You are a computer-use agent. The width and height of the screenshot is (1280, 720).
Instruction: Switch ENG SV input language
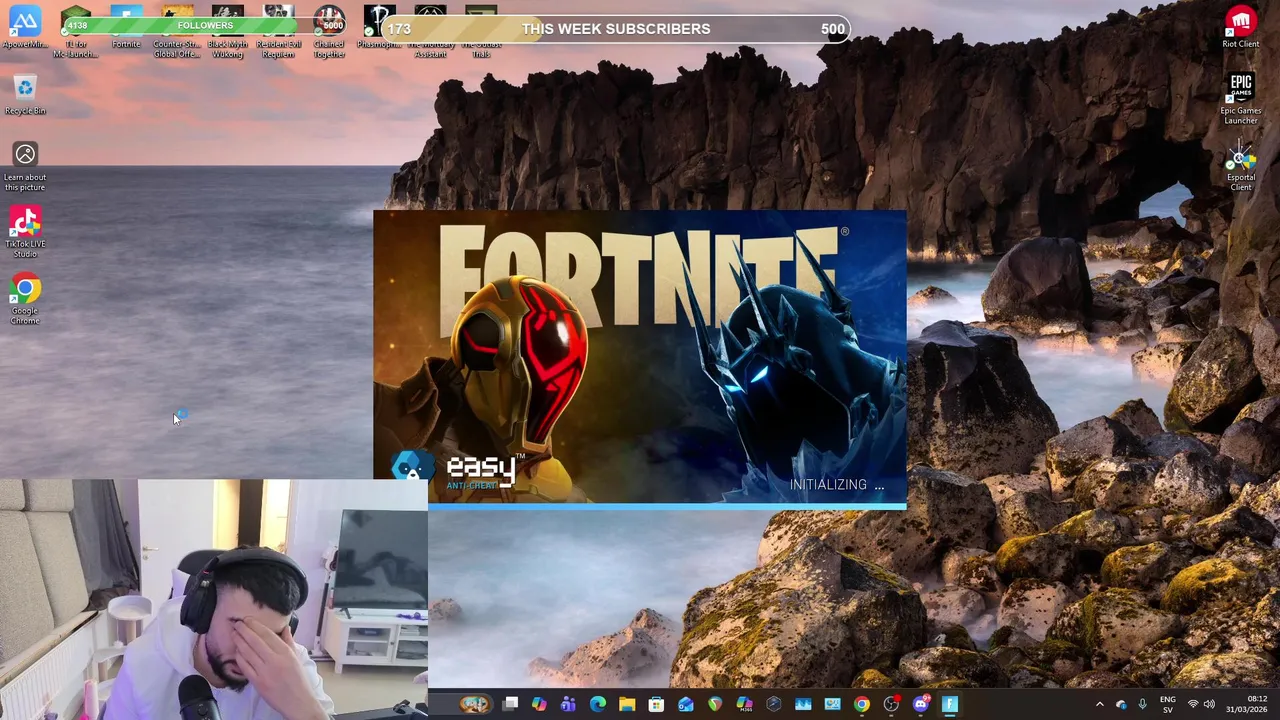1168,705
